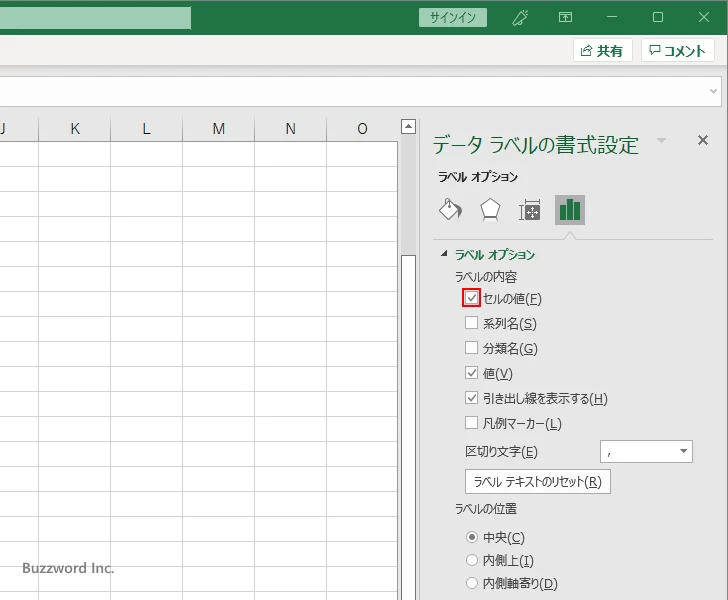This screenshot has width=728, height=600.
Task: Click the ラベル オプション dropdown heading text
Action: click(x=478, y=177)
